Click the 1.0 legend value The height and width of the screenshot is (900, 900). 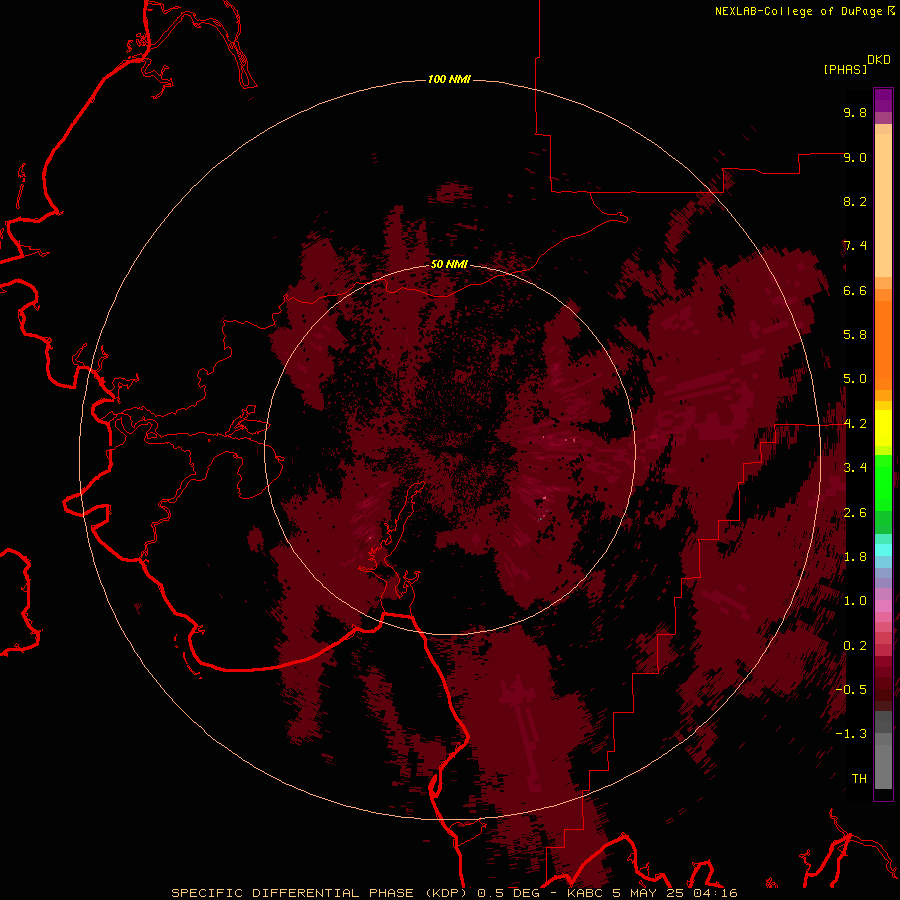pyautogui.click(x=855, y=600)
